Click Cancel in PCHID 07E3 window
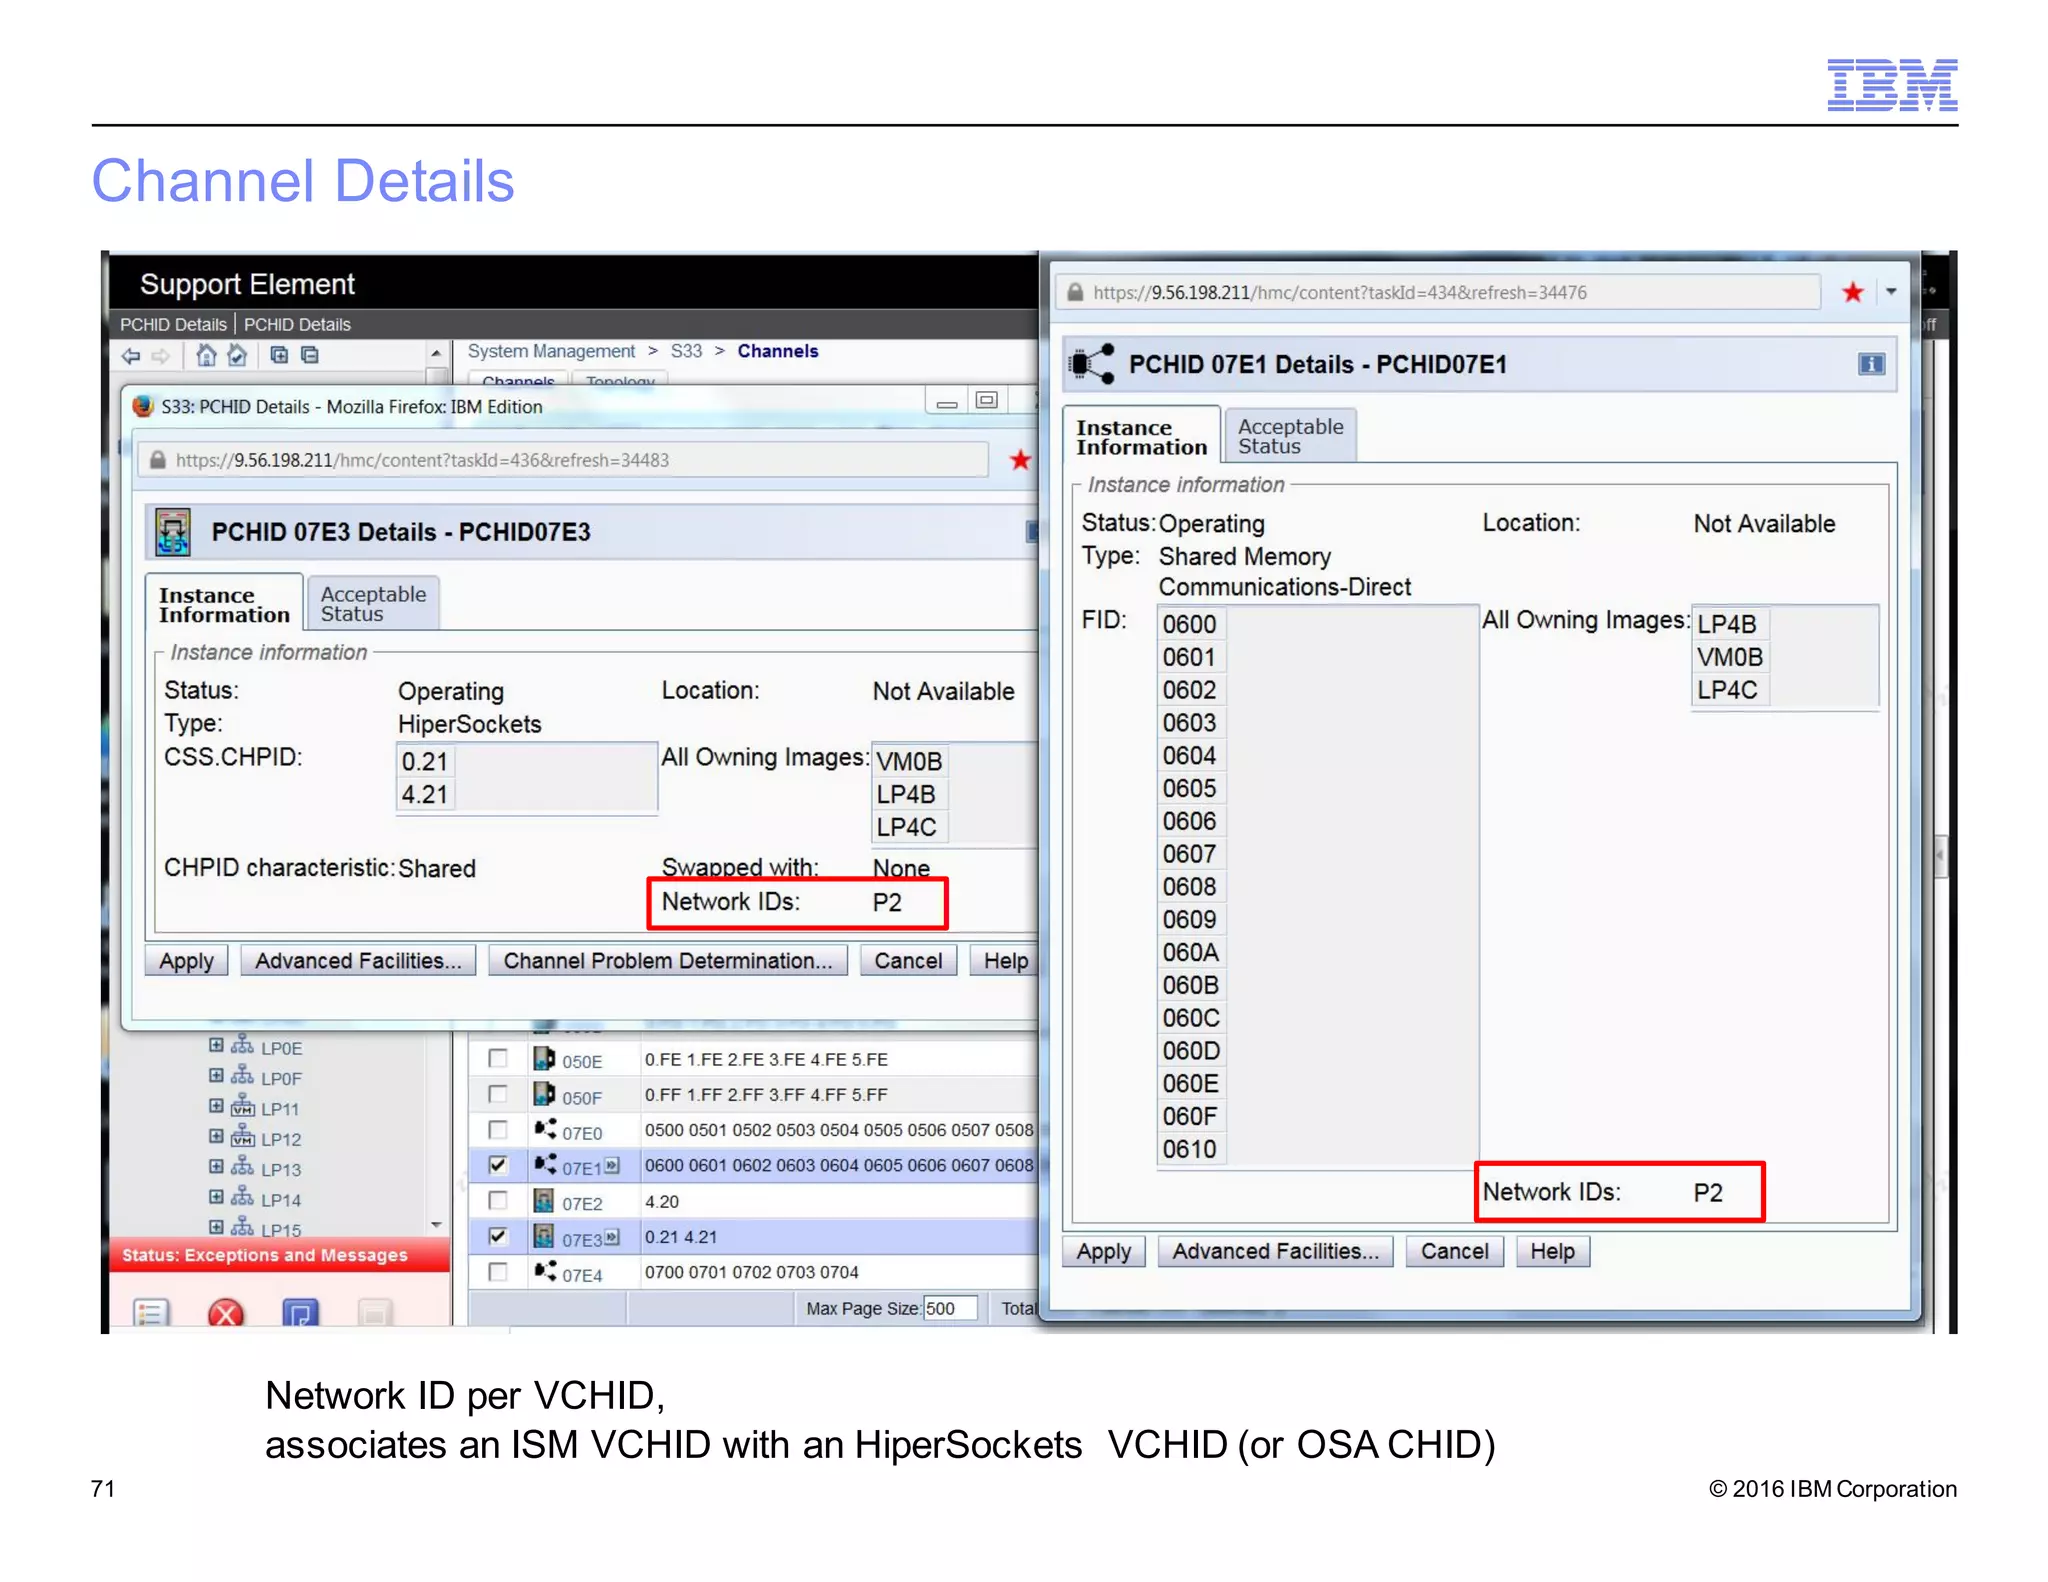 point(908,960)
